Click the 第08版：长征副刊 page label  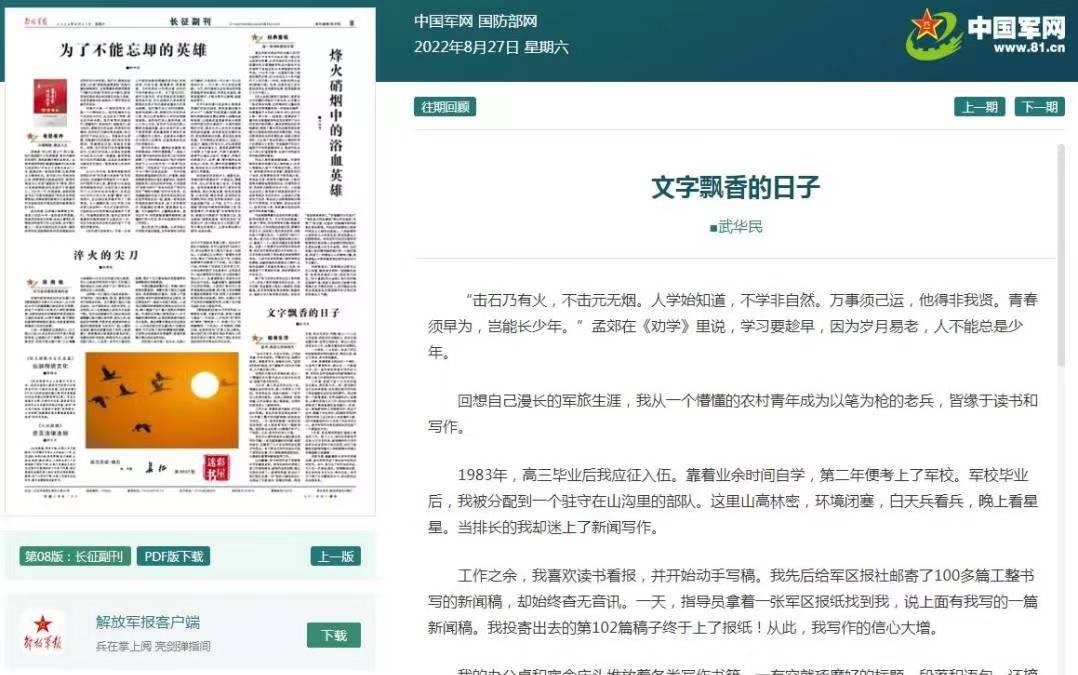pos(74,556)
